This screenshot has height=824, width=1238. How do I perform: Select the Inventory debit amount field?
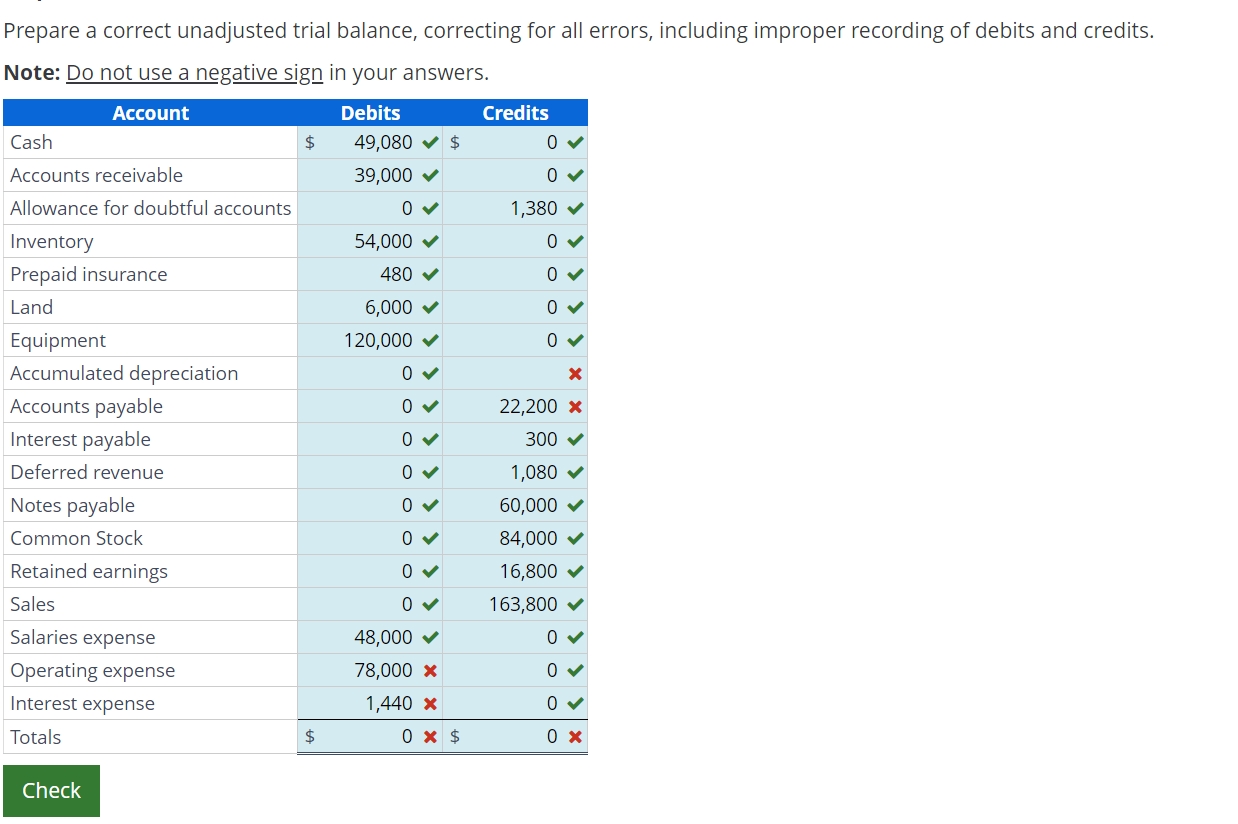tap(370, 241)
